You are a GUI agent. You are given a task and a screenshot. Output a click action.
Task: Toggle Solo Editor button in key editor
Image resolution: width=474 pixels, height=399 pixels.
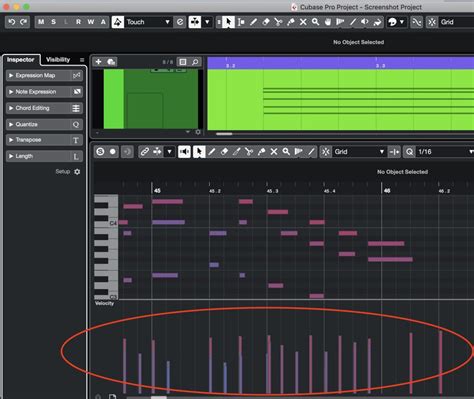[x=100, y=152]
